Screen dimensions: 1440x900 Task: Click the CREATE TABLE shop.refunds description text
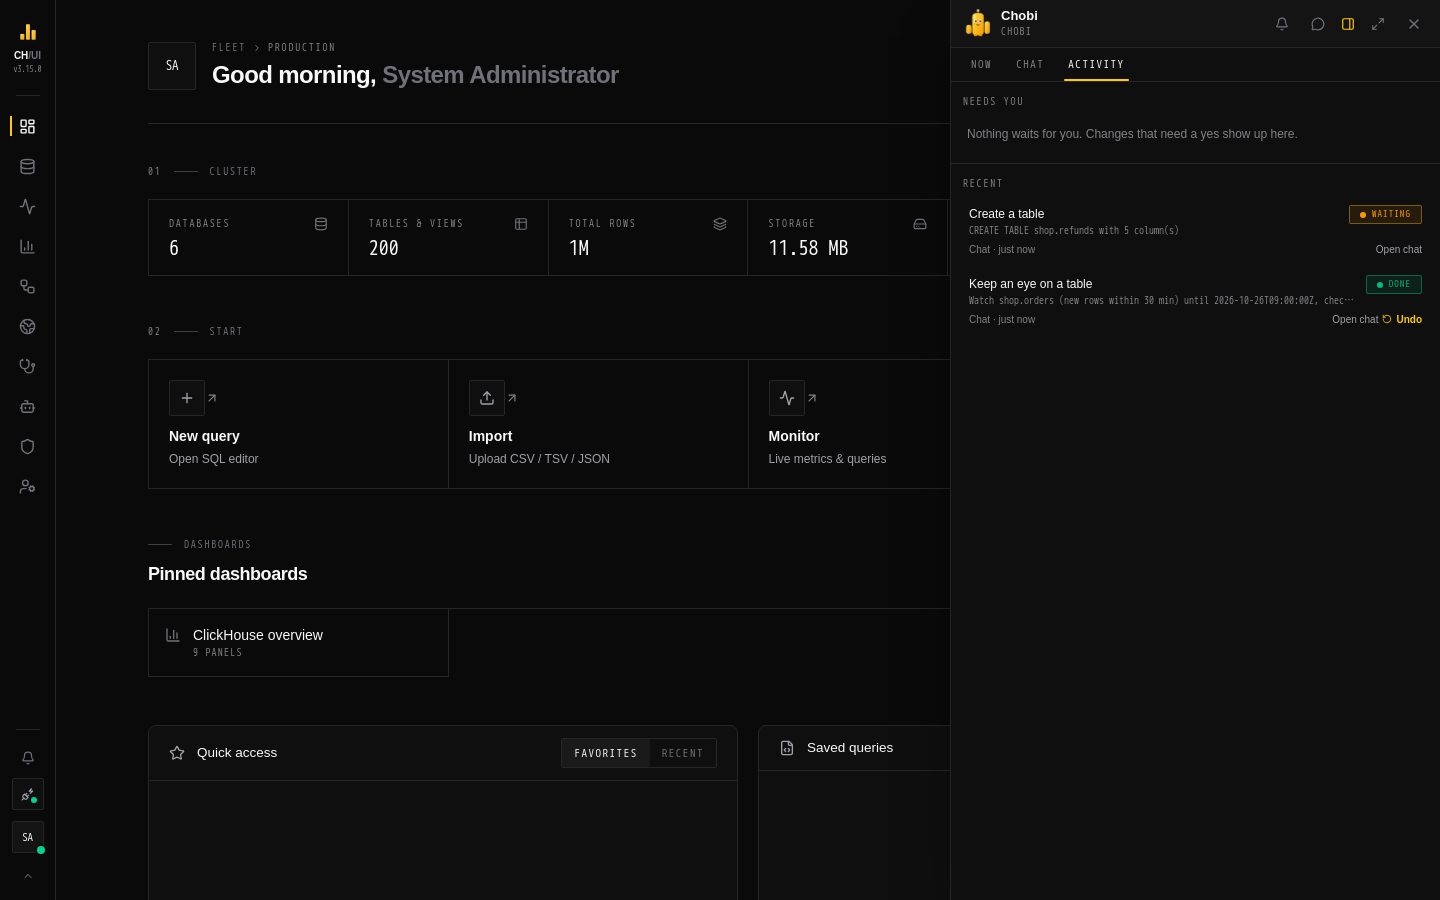point(1074,231)
